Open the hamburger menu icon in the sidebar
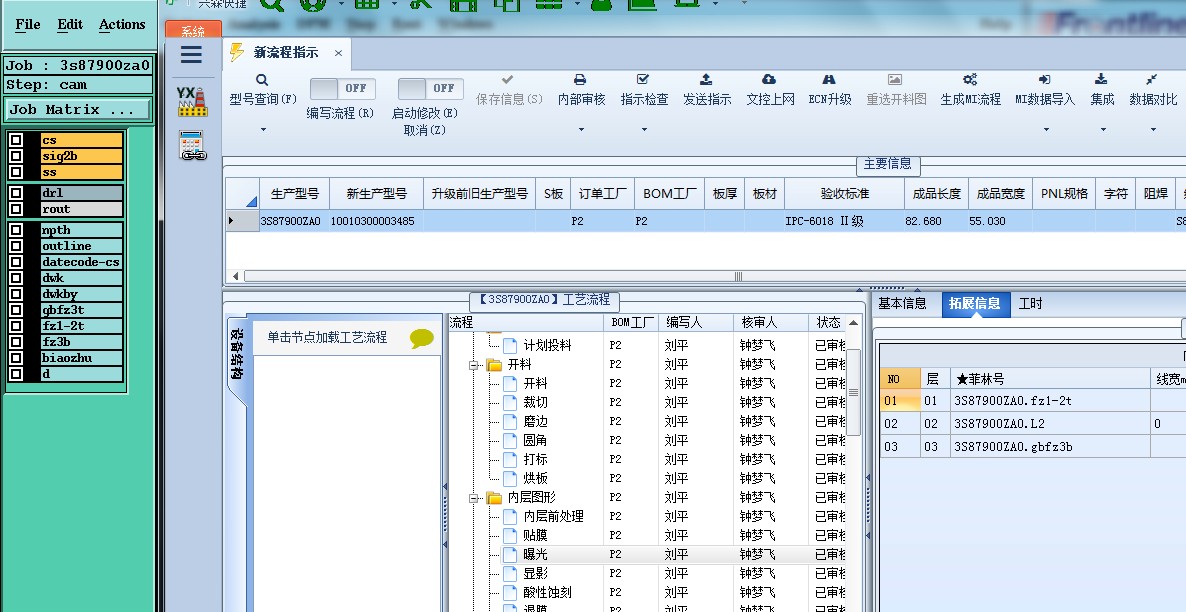This screenshot has height=612, width=1186. [x=191, y=54]
